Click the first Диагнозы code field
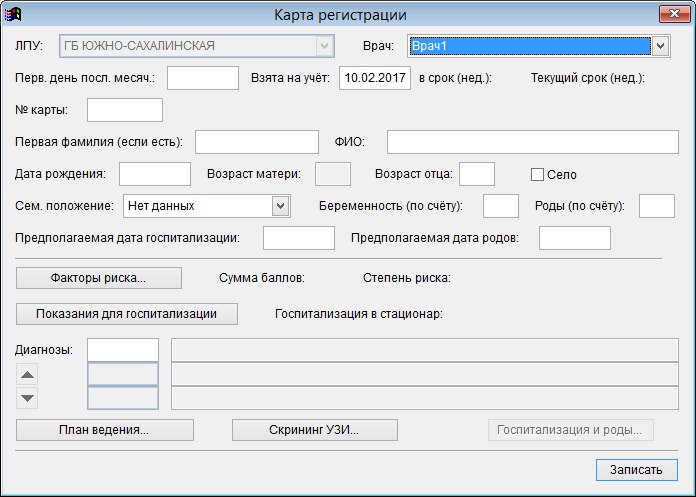The height and width of the screenshot is (497, 696). tap(123, 350)
